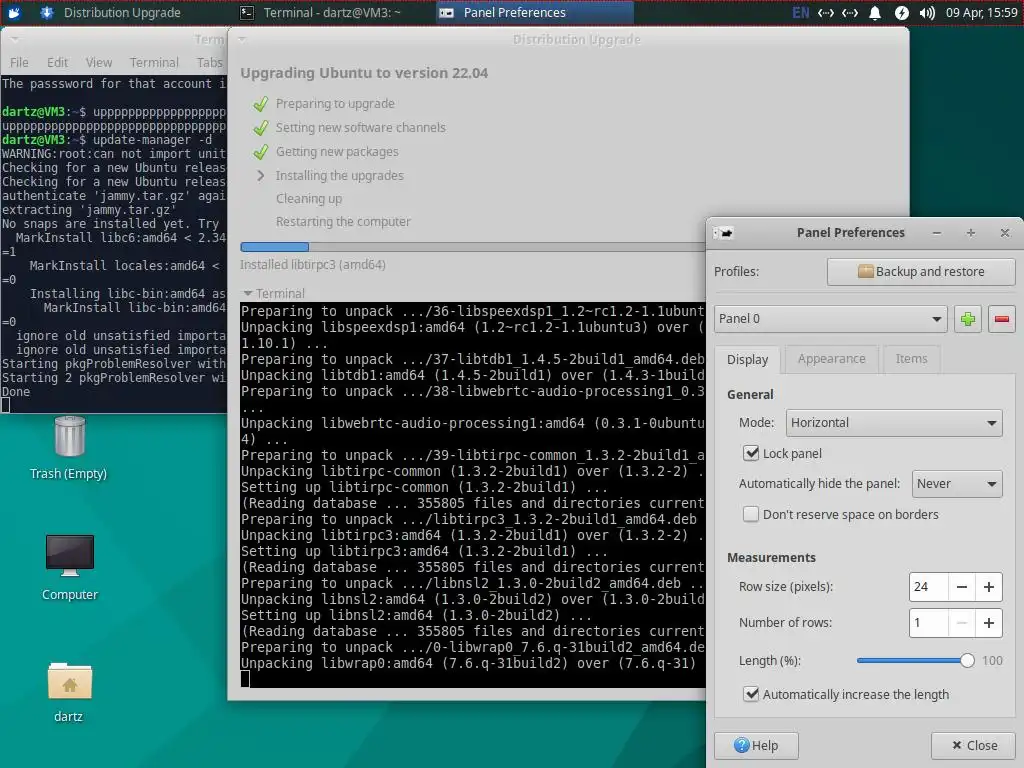Open the Mode Horizontal dropdown
This screenshot has width=1024, height=768.
[894, 423]
